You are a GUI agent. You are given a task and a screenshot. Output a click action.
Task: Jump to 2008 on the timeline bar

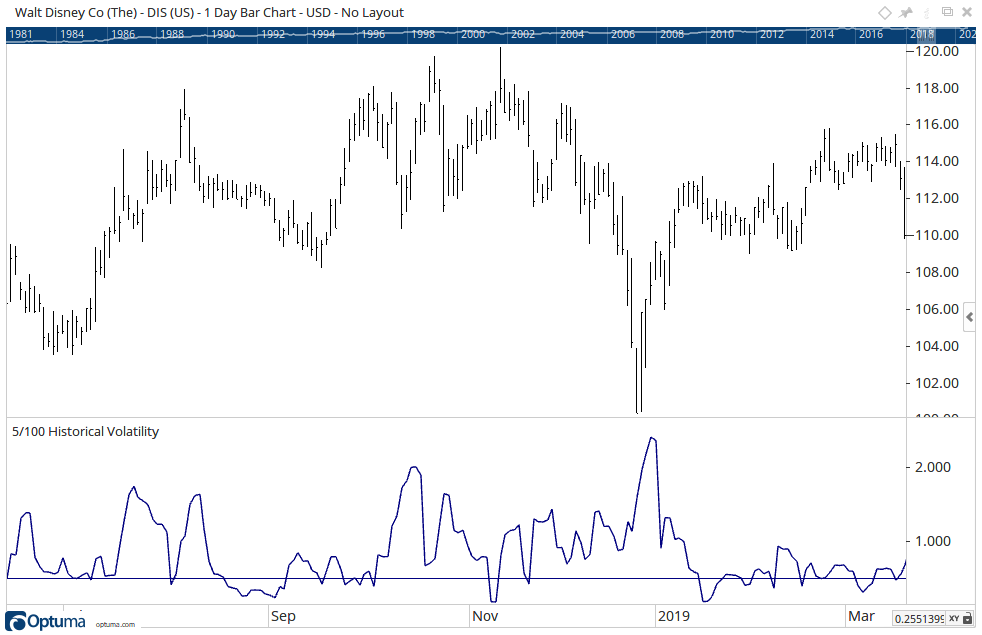(672, 34)
